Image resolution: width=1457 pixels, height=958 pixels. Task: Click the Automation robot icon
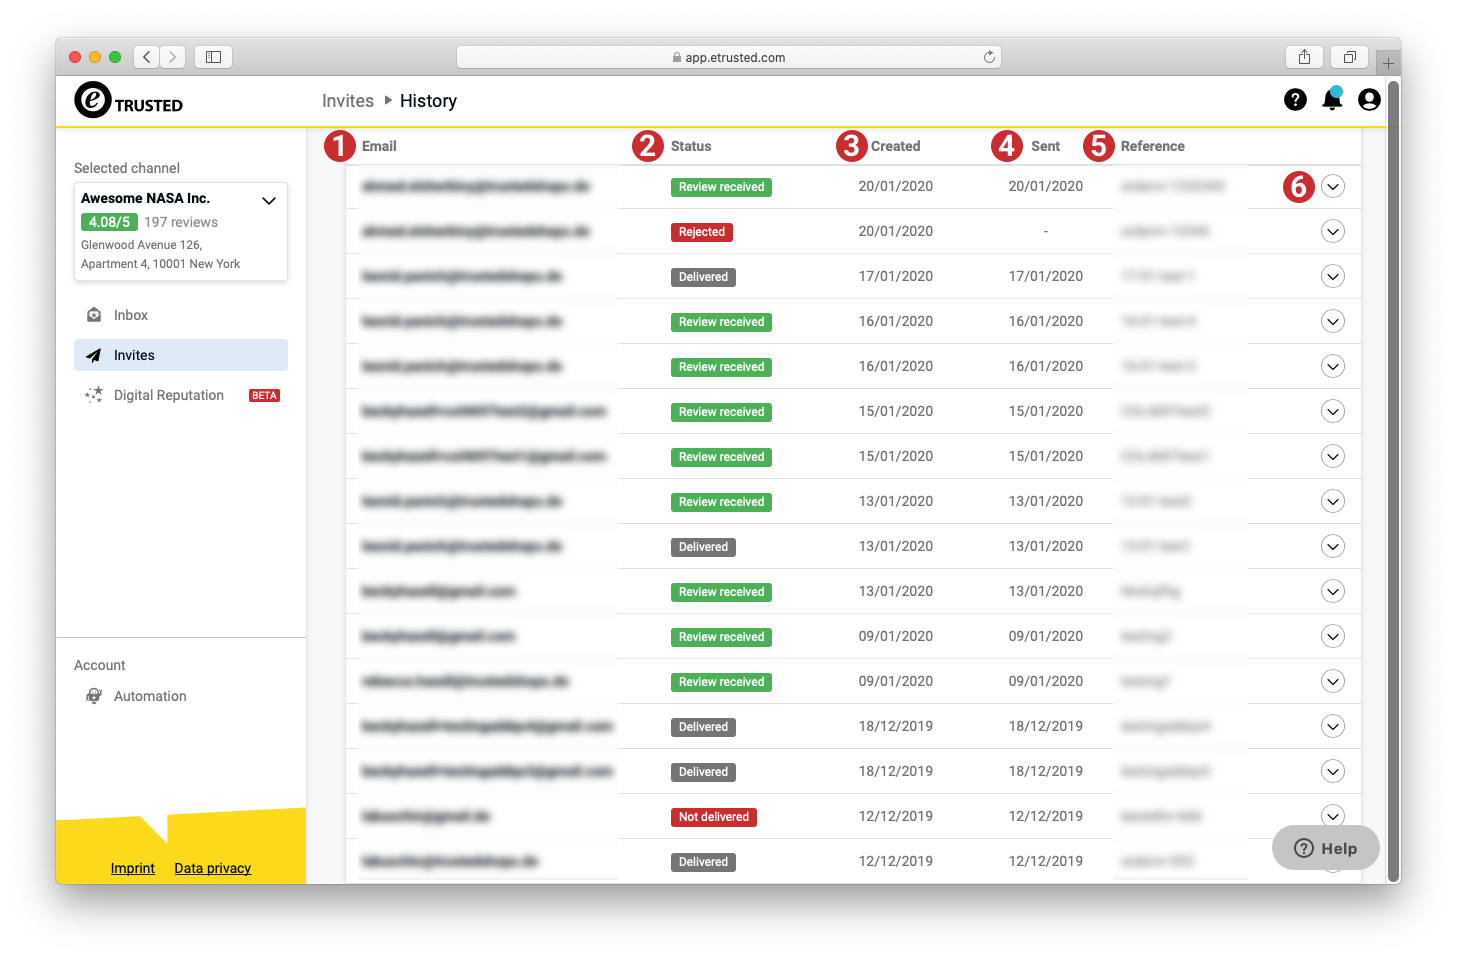(94, 696)
